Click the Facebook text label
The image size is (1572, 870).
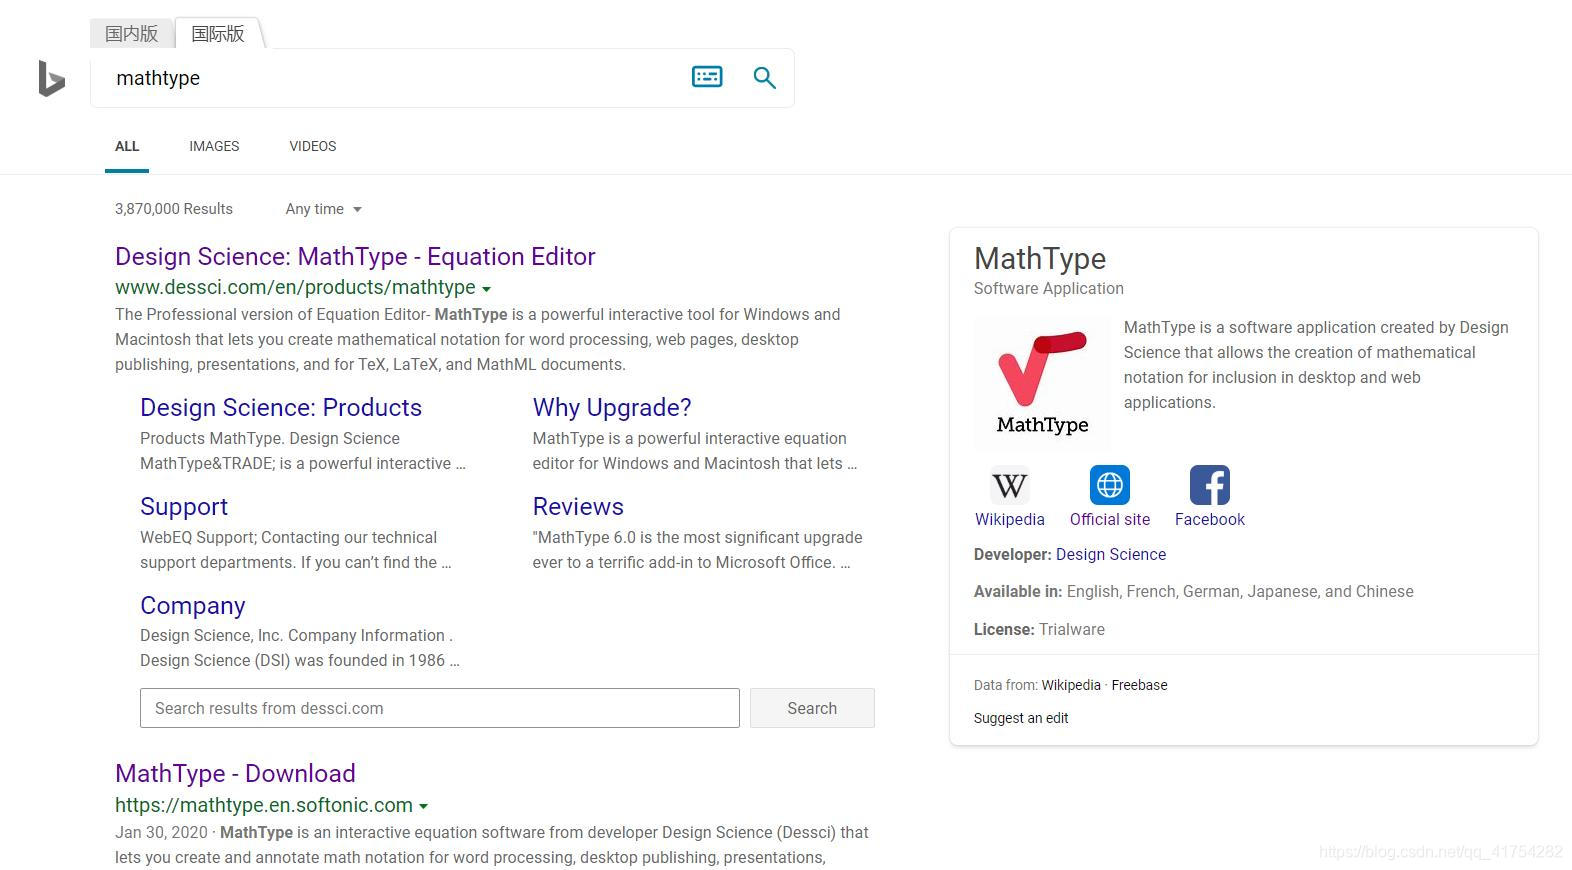click(1210, 519)
